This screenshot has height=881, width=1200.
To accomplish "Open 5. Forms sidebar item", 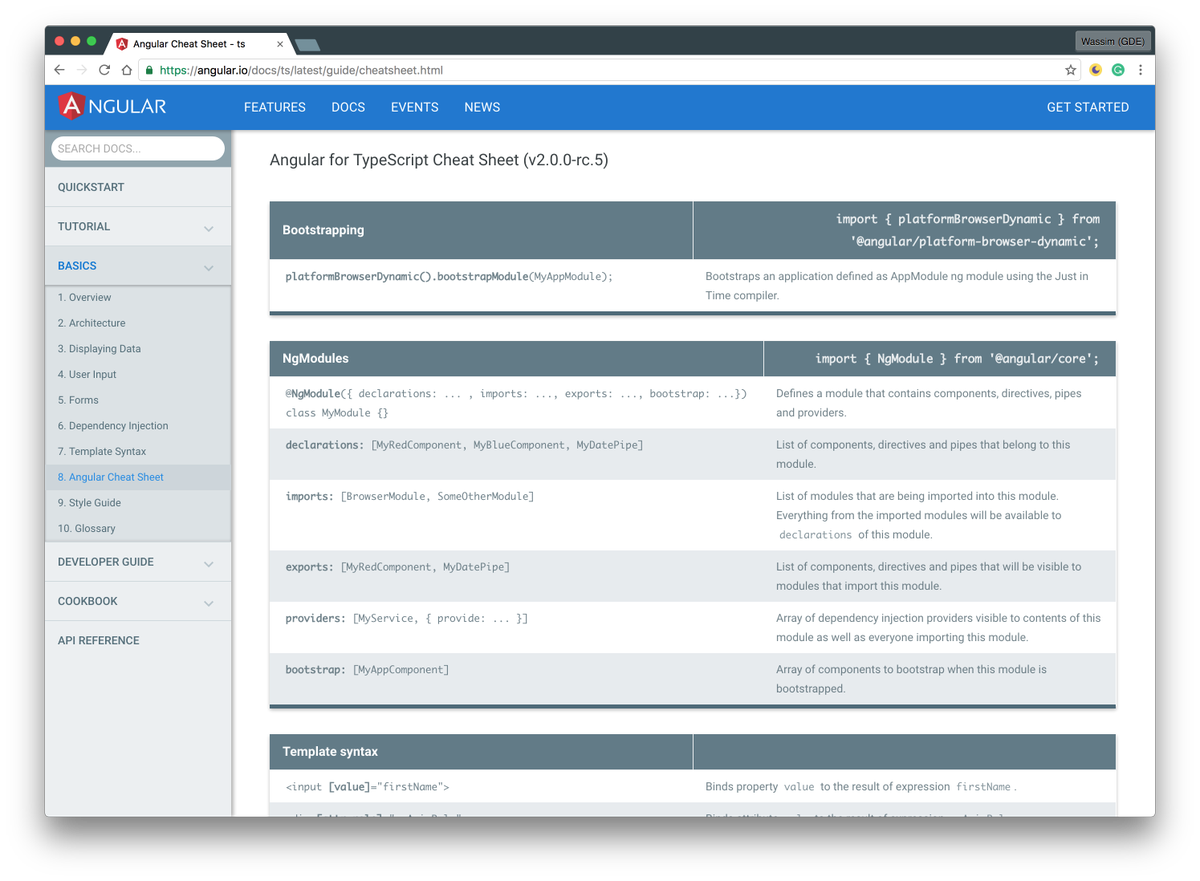I will pyautogui.click(x=138, y=400).
